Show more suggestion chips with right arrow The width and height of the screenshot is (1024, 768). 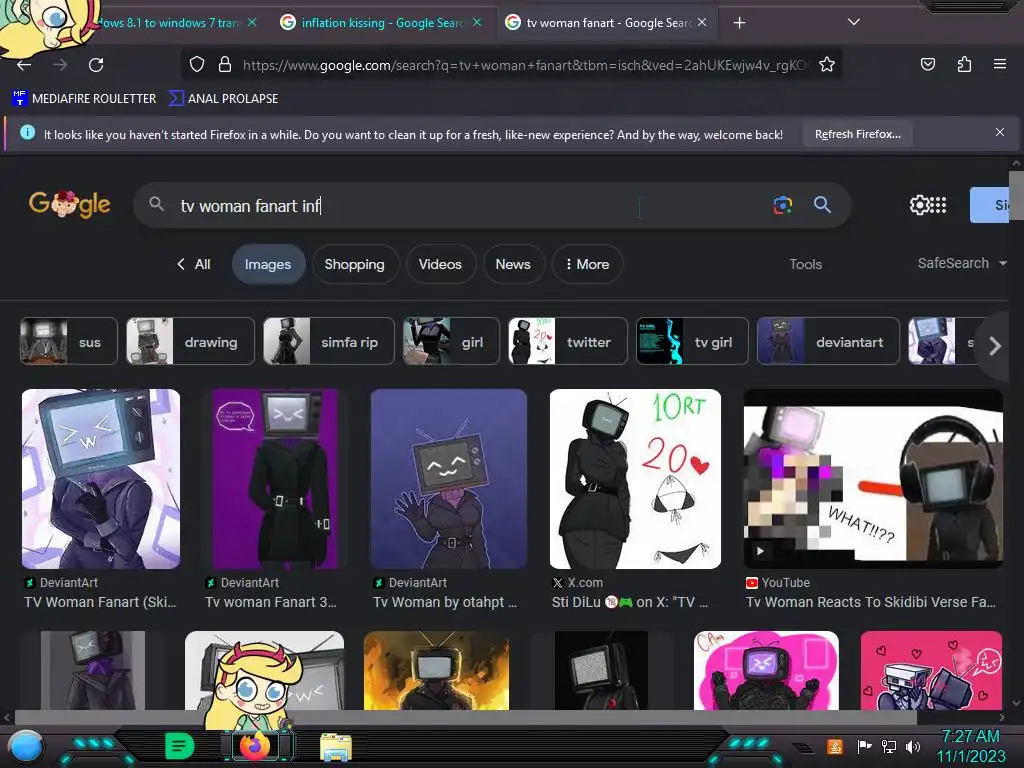995,345
